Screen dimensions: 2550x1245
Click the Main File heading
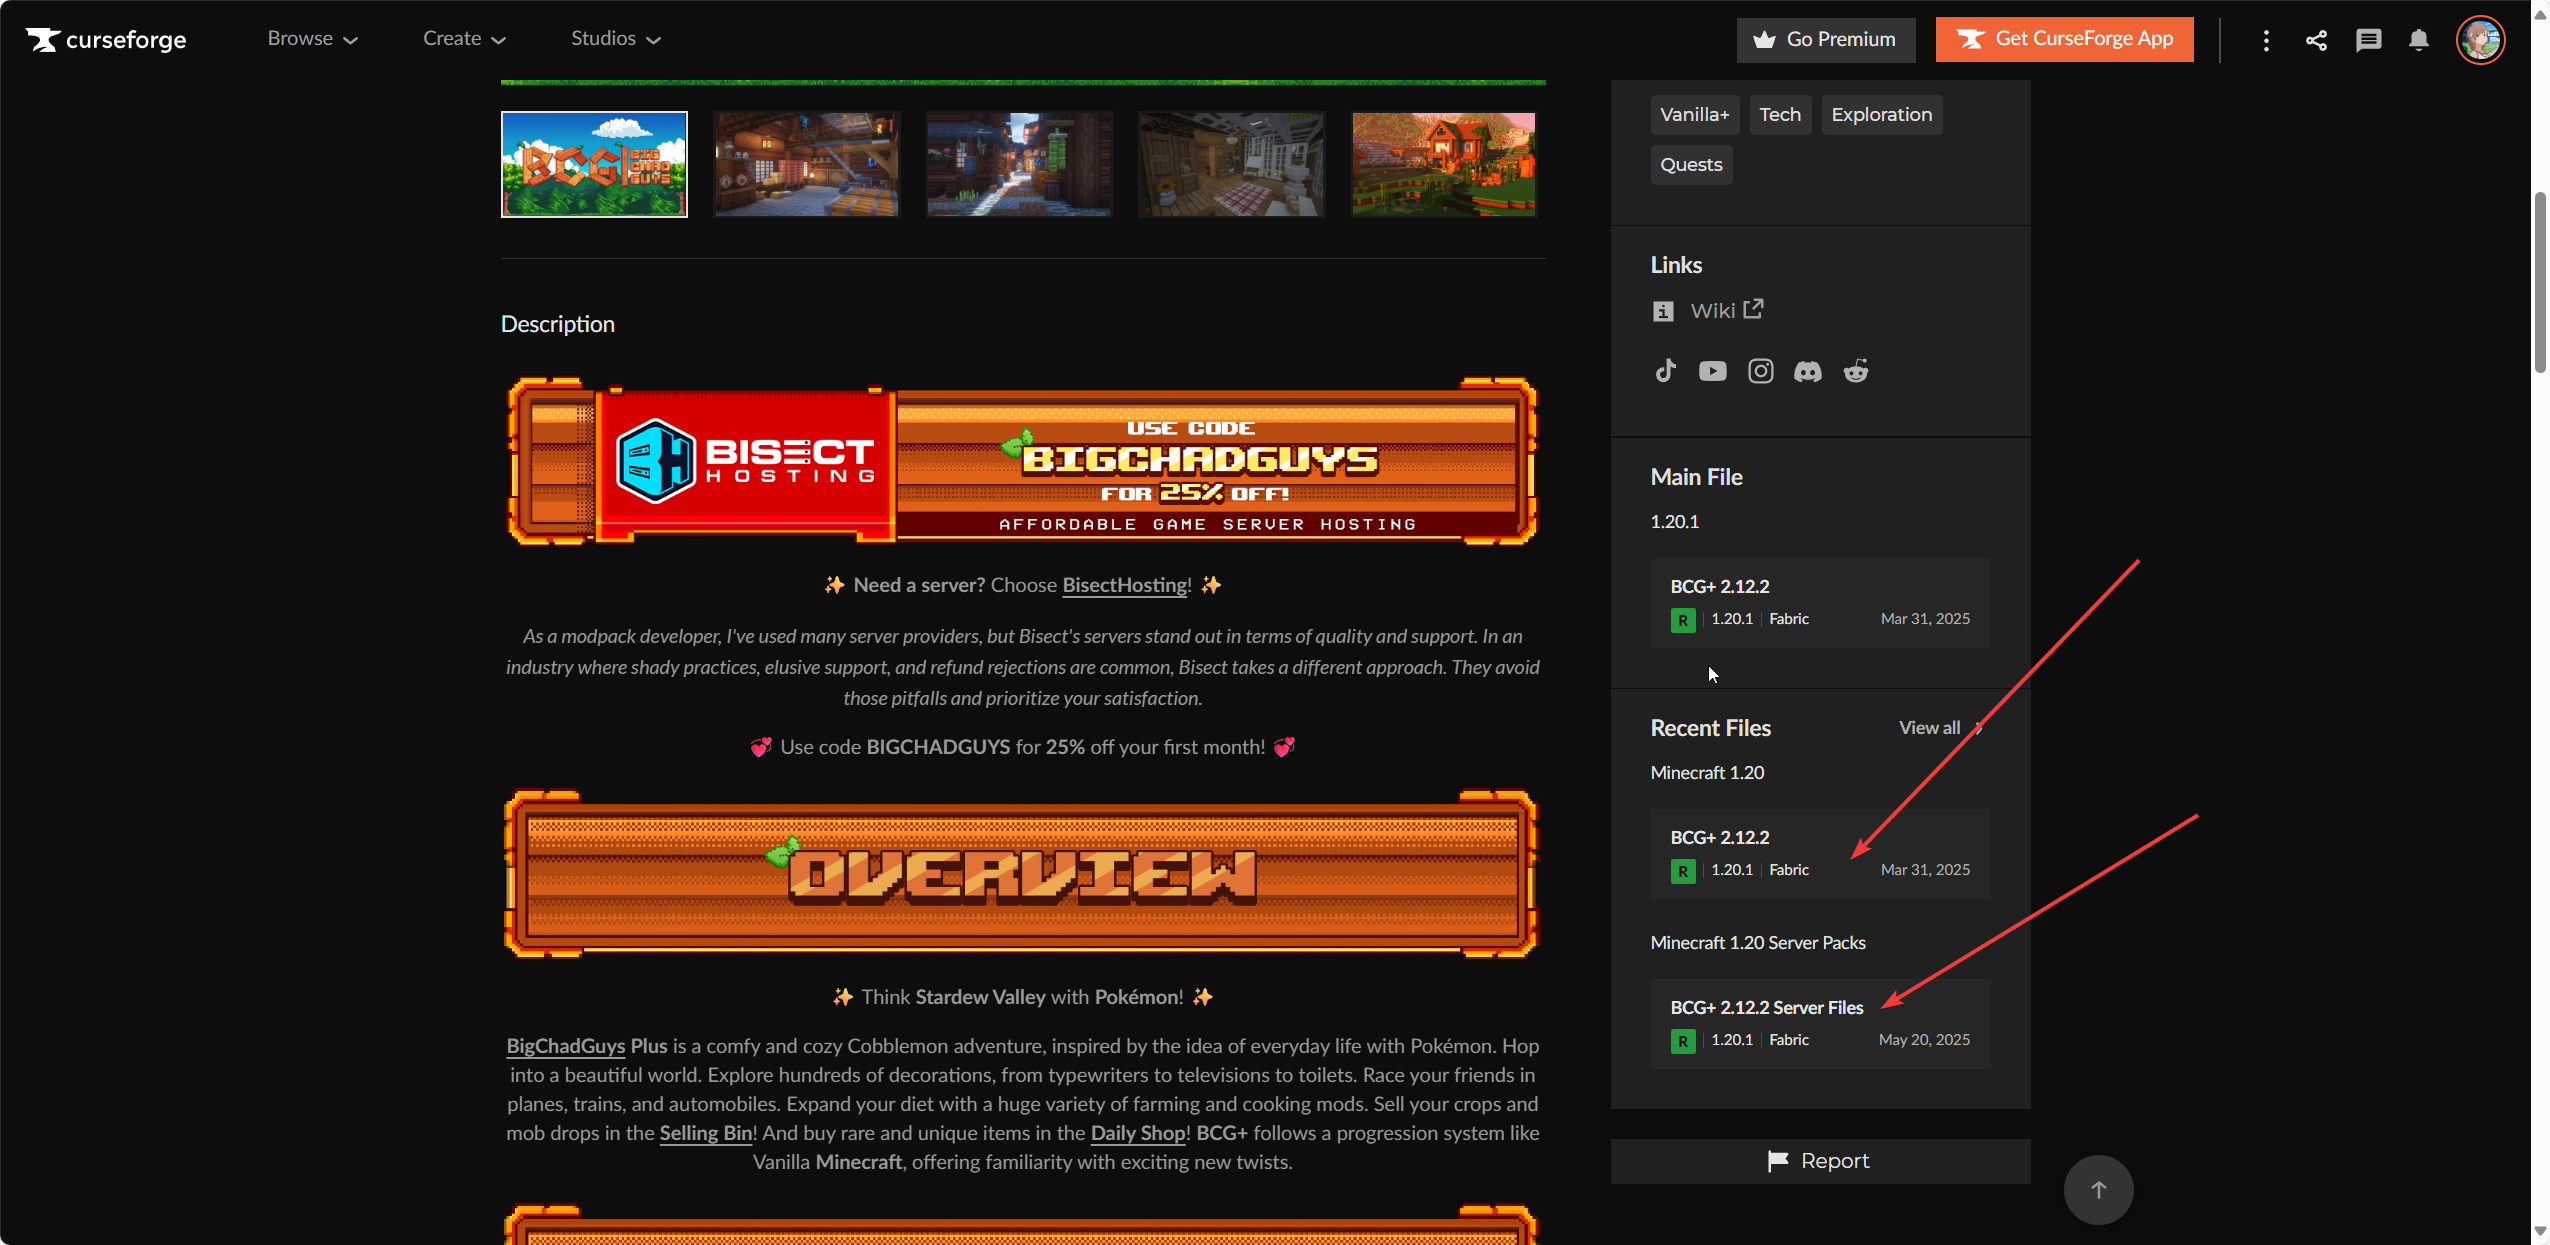tap(1696, 477)
